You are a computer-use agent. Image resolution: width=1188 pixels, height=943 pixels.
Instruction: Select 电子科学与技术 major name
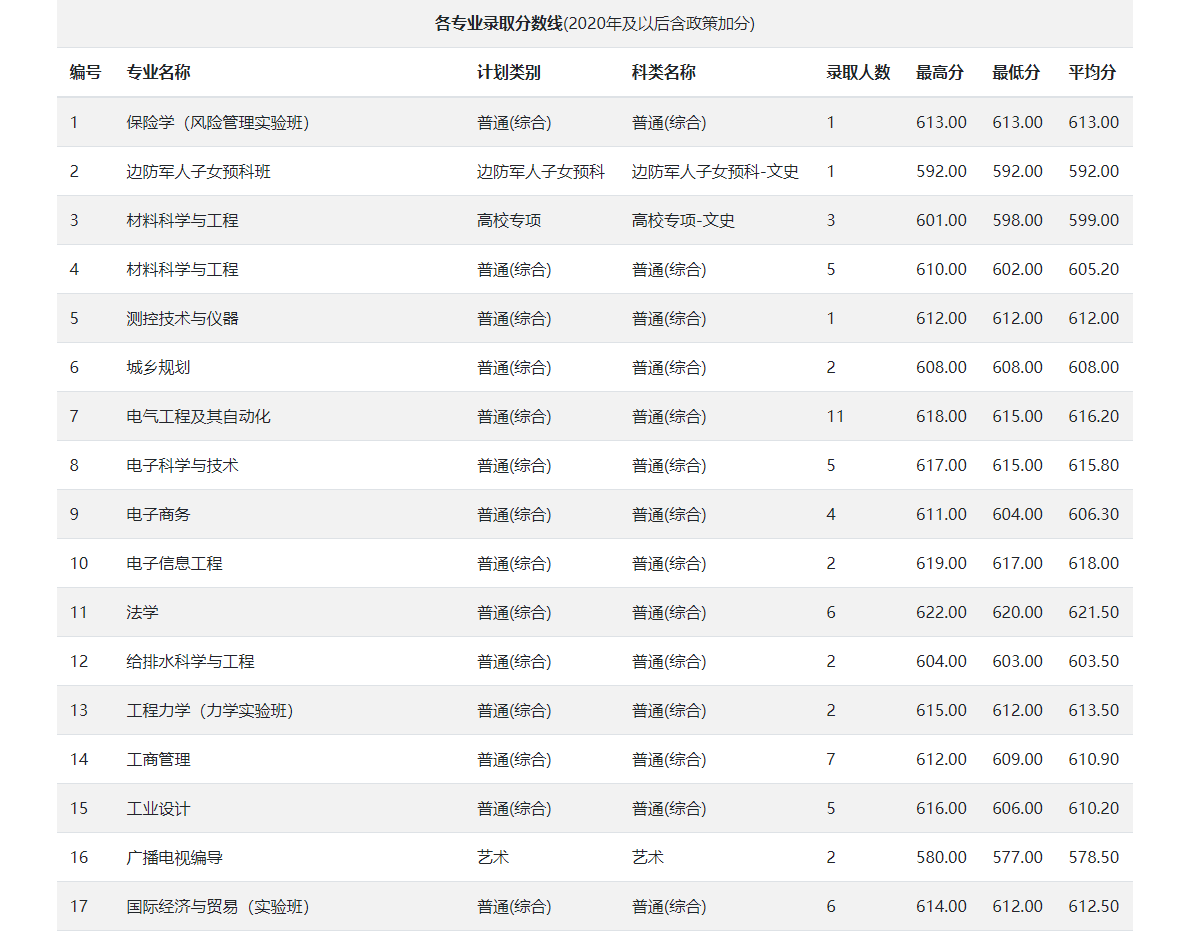tap(183, 466)
